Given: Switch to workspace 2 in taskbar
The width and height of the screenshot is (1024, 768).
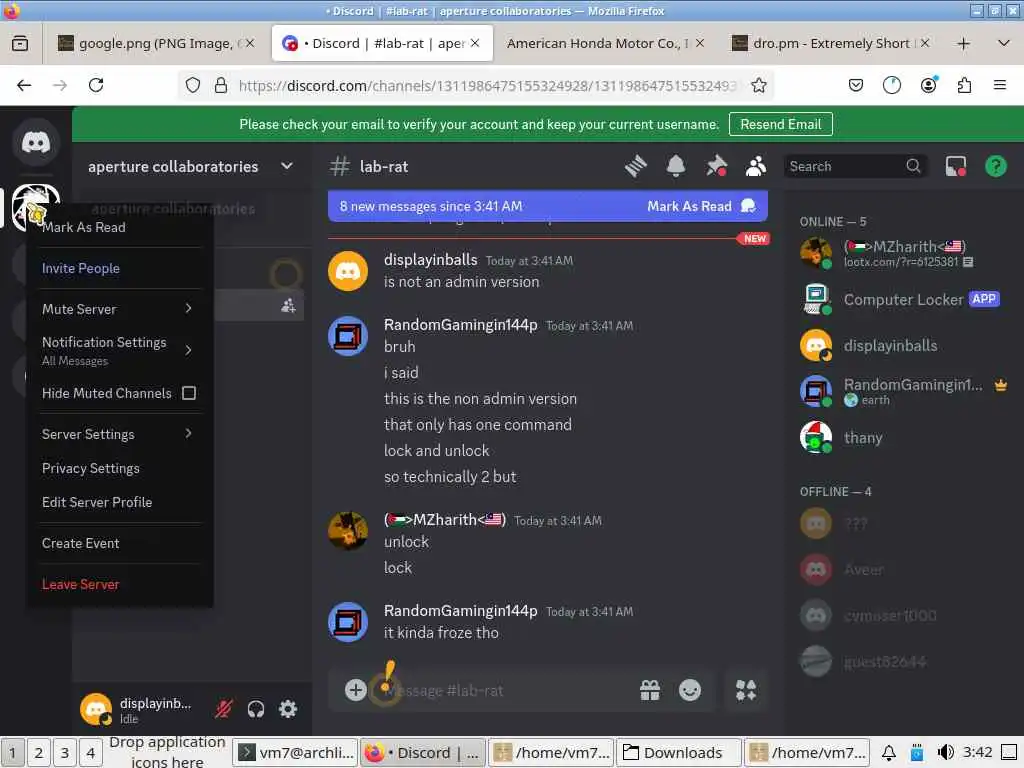Looking at the screenshot, I should click(39, 753).
